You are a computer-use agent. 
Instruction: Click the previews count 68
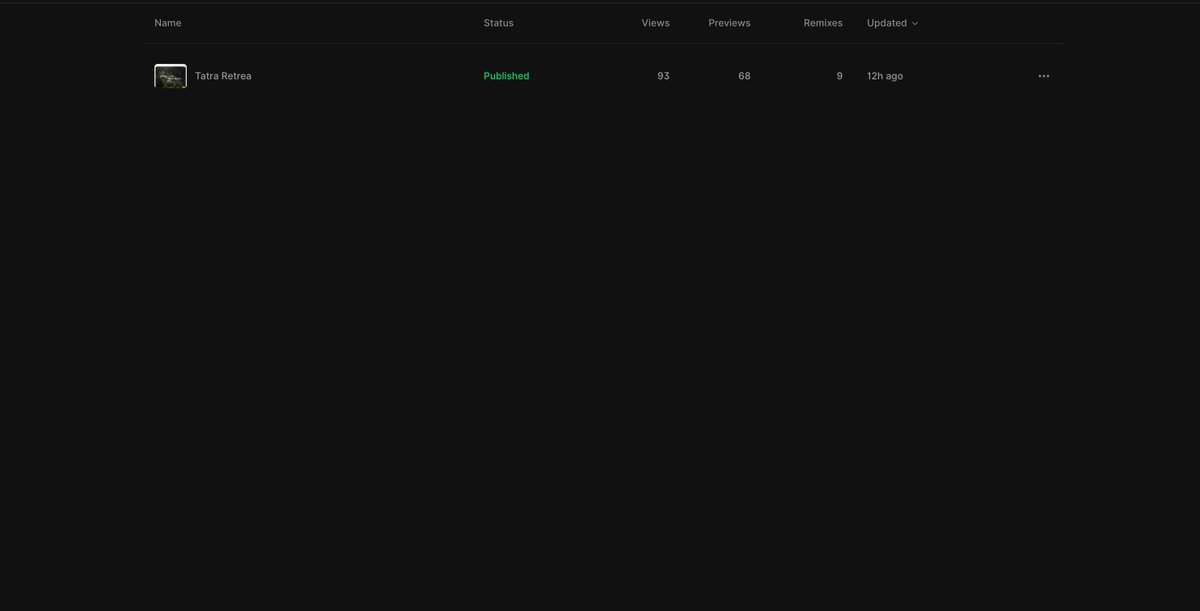click(x=744, y=76)
